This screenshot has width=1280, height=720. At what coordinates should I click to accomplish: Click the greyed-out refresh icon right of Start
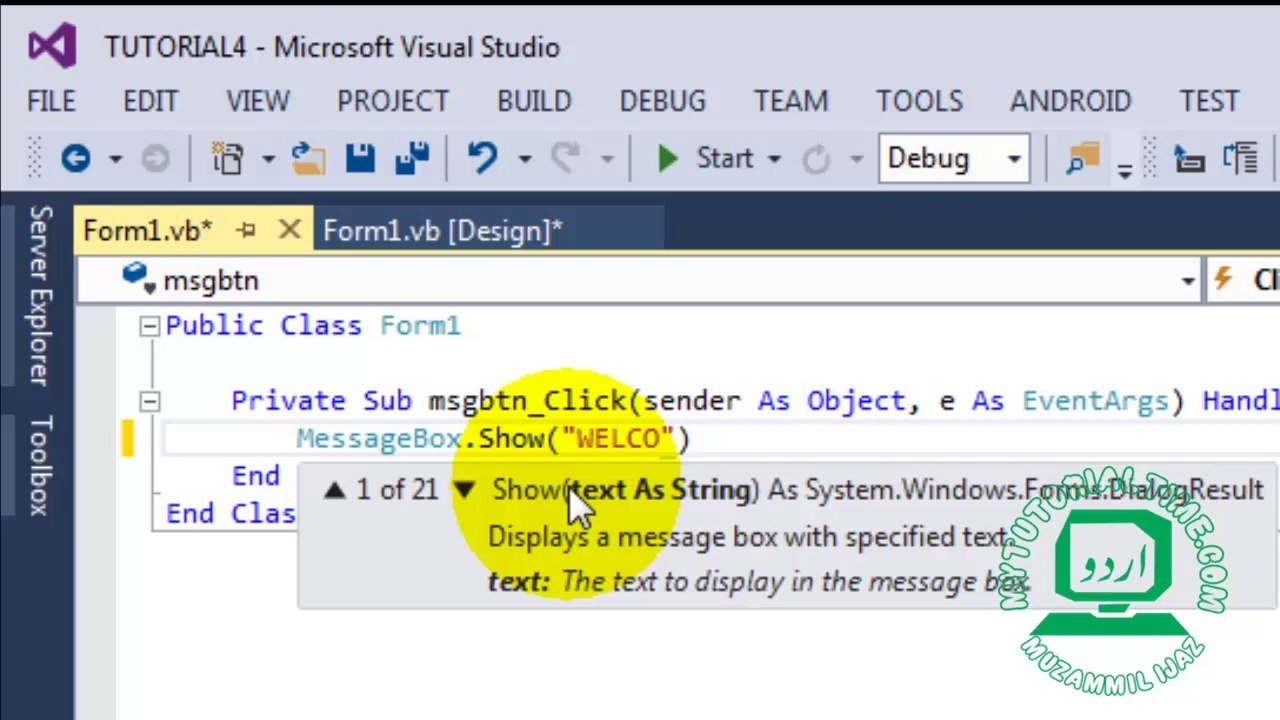[817, 159]
